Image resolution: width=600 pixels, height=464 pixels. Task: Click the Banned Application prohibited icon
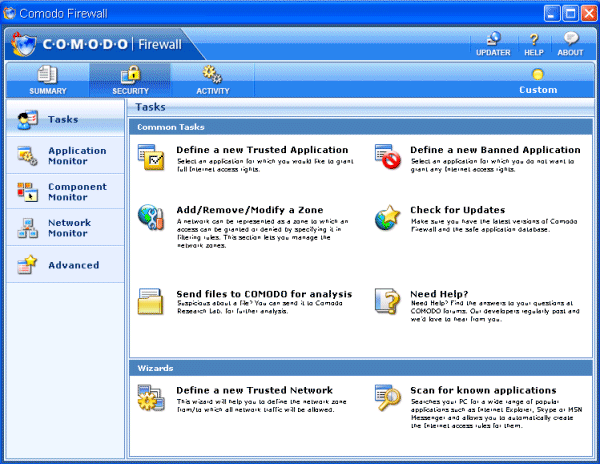[388, 156]
